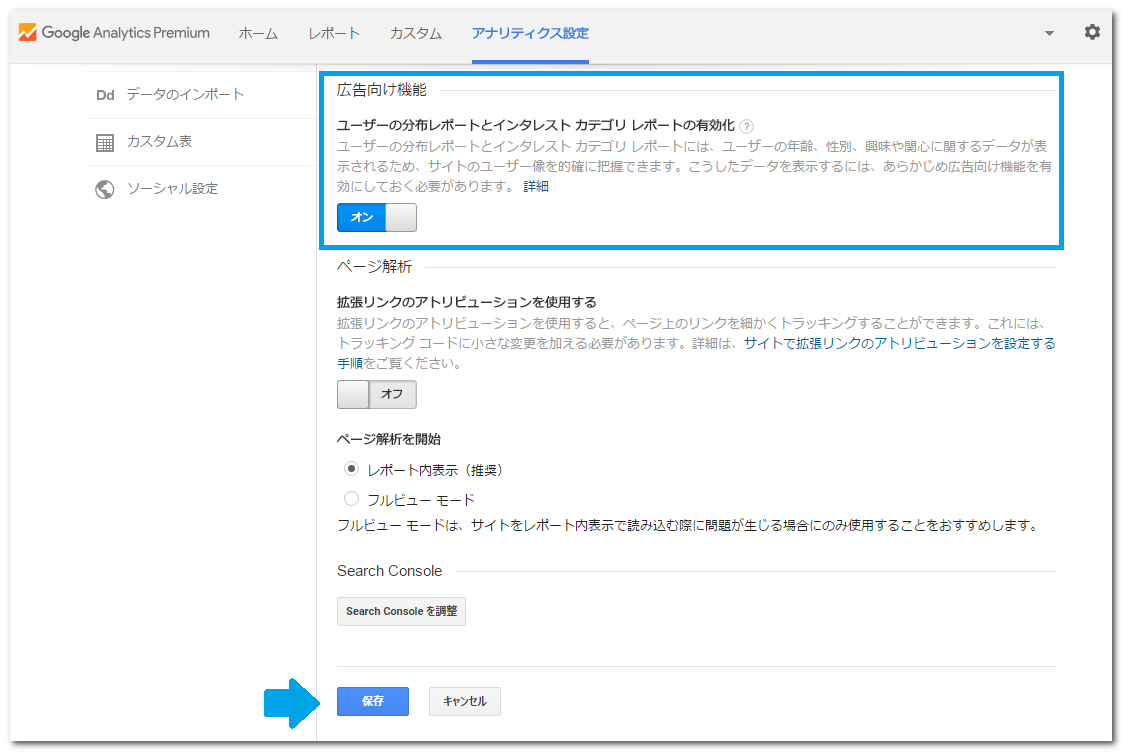
Task: Expand the account dropdown arrow in header
Action: (1049, 33)
